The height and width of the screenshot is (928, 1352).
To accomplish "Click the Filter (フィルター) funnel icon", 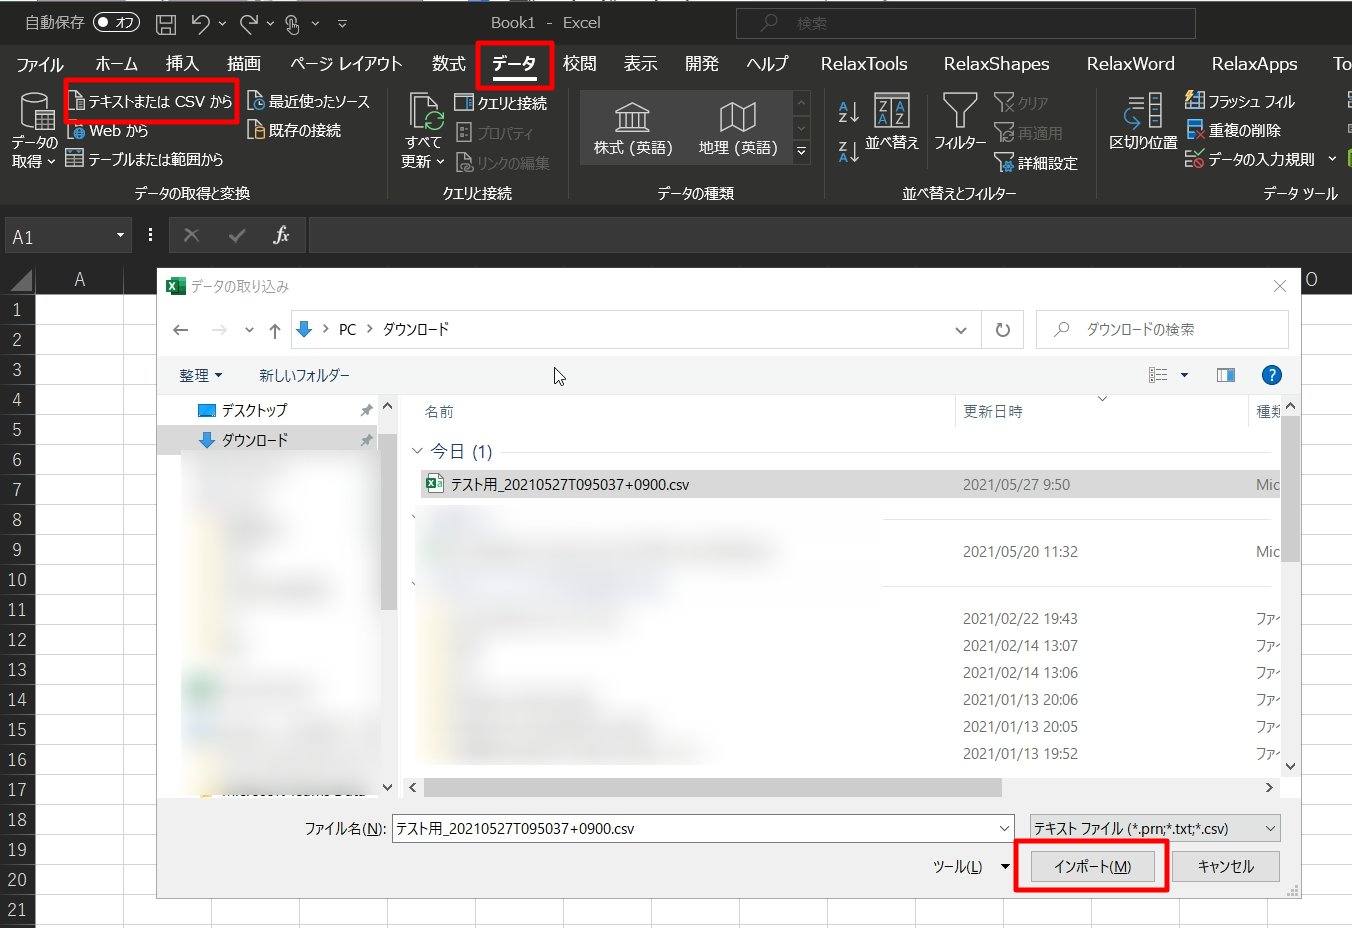I will coord(960,112).
